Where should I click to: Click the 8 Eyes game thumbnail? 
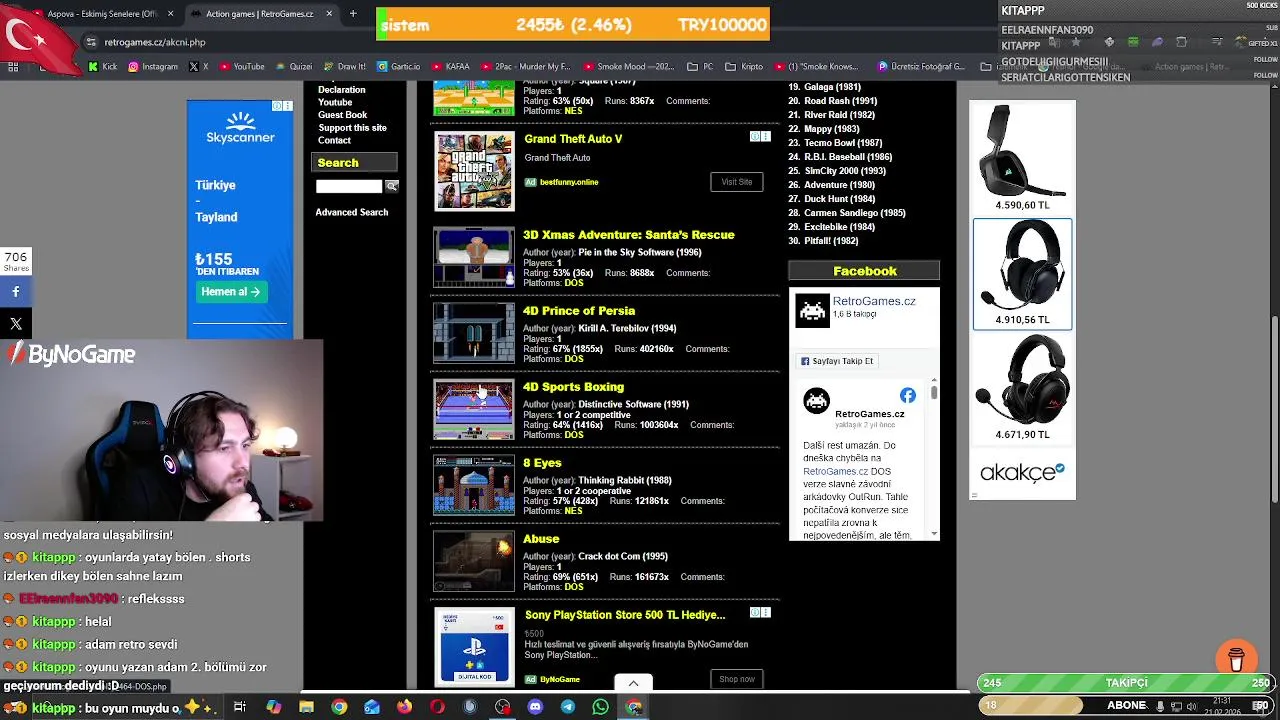click(x=474, y=485)
